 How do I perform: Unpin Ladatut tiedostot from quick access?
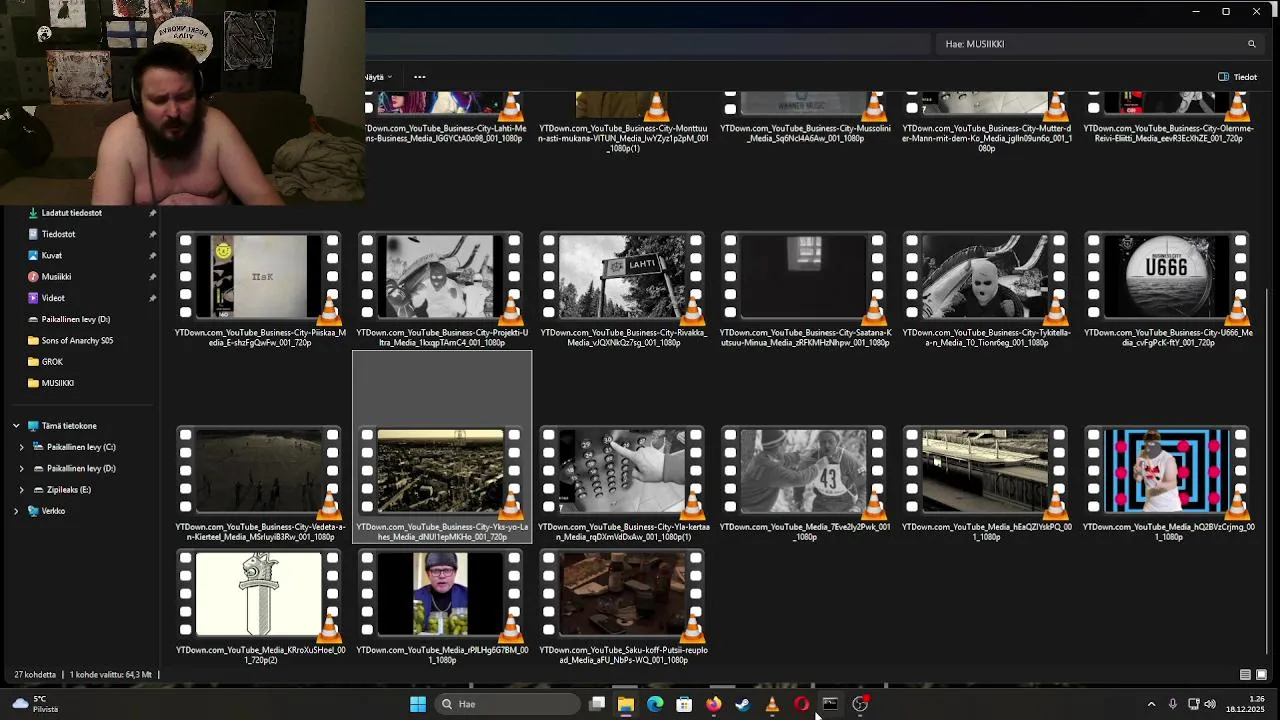coord(153,213)
